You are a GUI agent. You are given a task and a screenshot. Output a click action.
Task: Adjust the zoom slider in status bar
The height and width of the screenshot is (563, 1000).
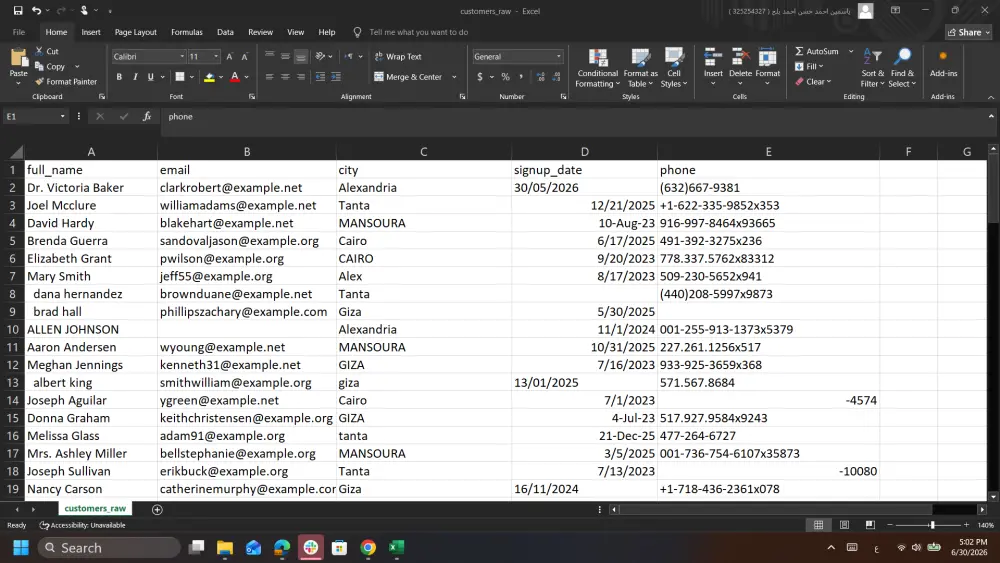pyautogui.click(x=932, y=525)
